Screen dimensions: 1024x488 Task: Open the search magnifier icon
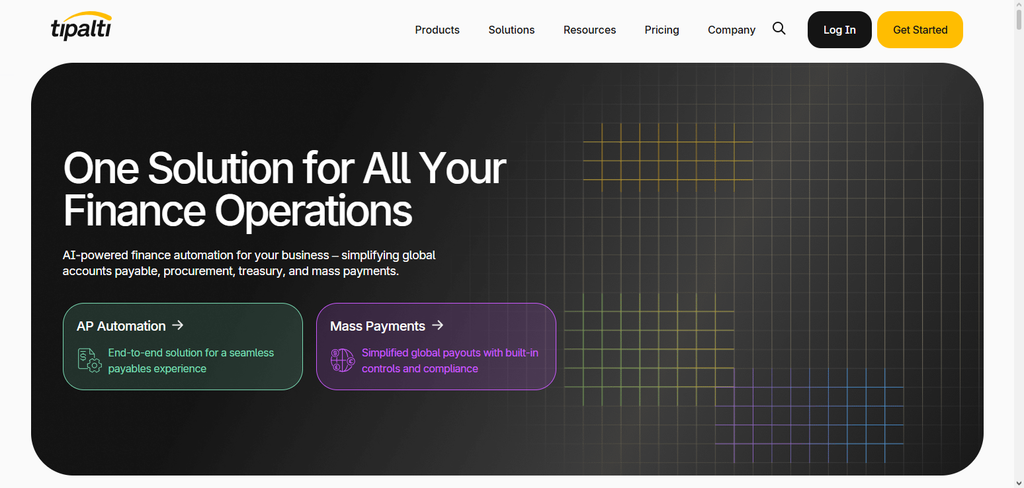(x=778, y=28)
